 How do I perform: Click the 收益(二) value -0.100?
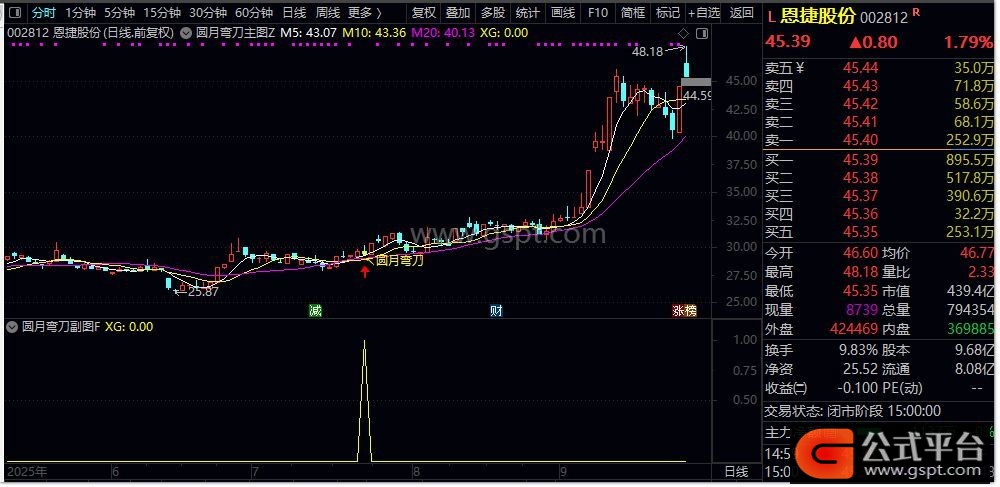[857, 388]
